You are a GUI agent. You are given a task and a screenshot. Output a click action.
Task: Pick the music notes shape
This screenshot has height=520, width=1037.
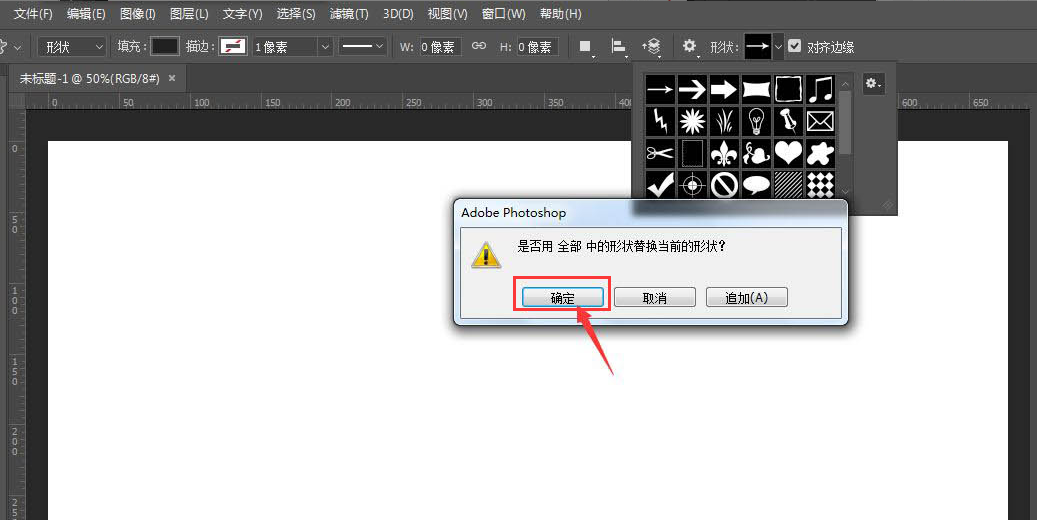pyautogui.click(x=820, y=89)
